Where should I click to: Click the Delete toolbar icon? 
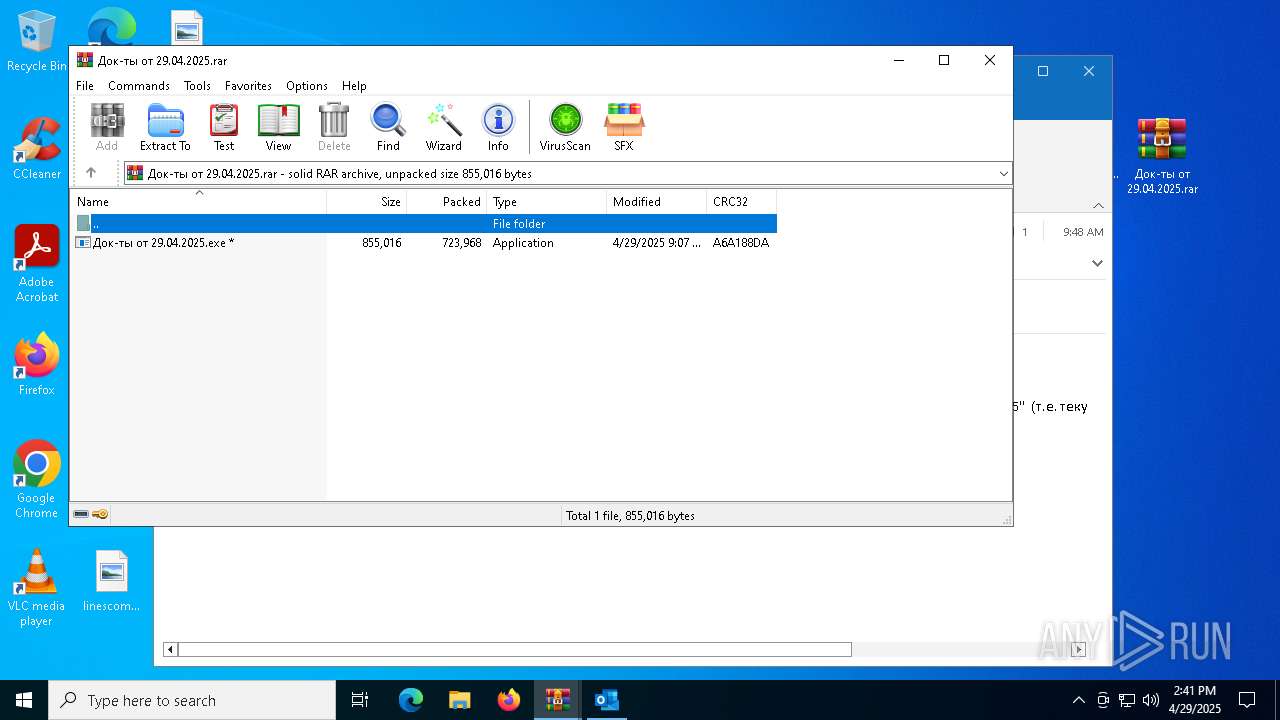point(334,127)
